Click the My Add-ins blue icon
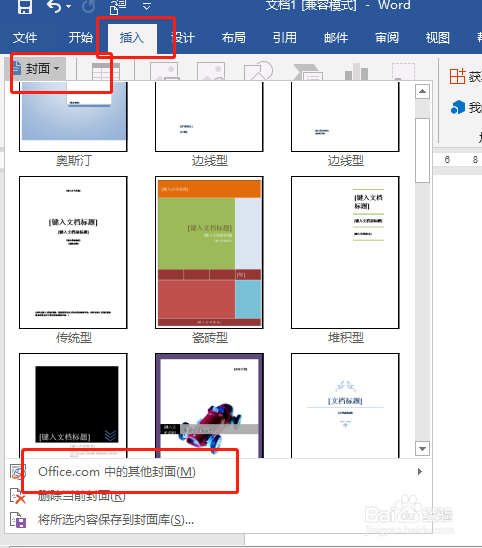Screen dimensions: 482x548 (458, 107)
